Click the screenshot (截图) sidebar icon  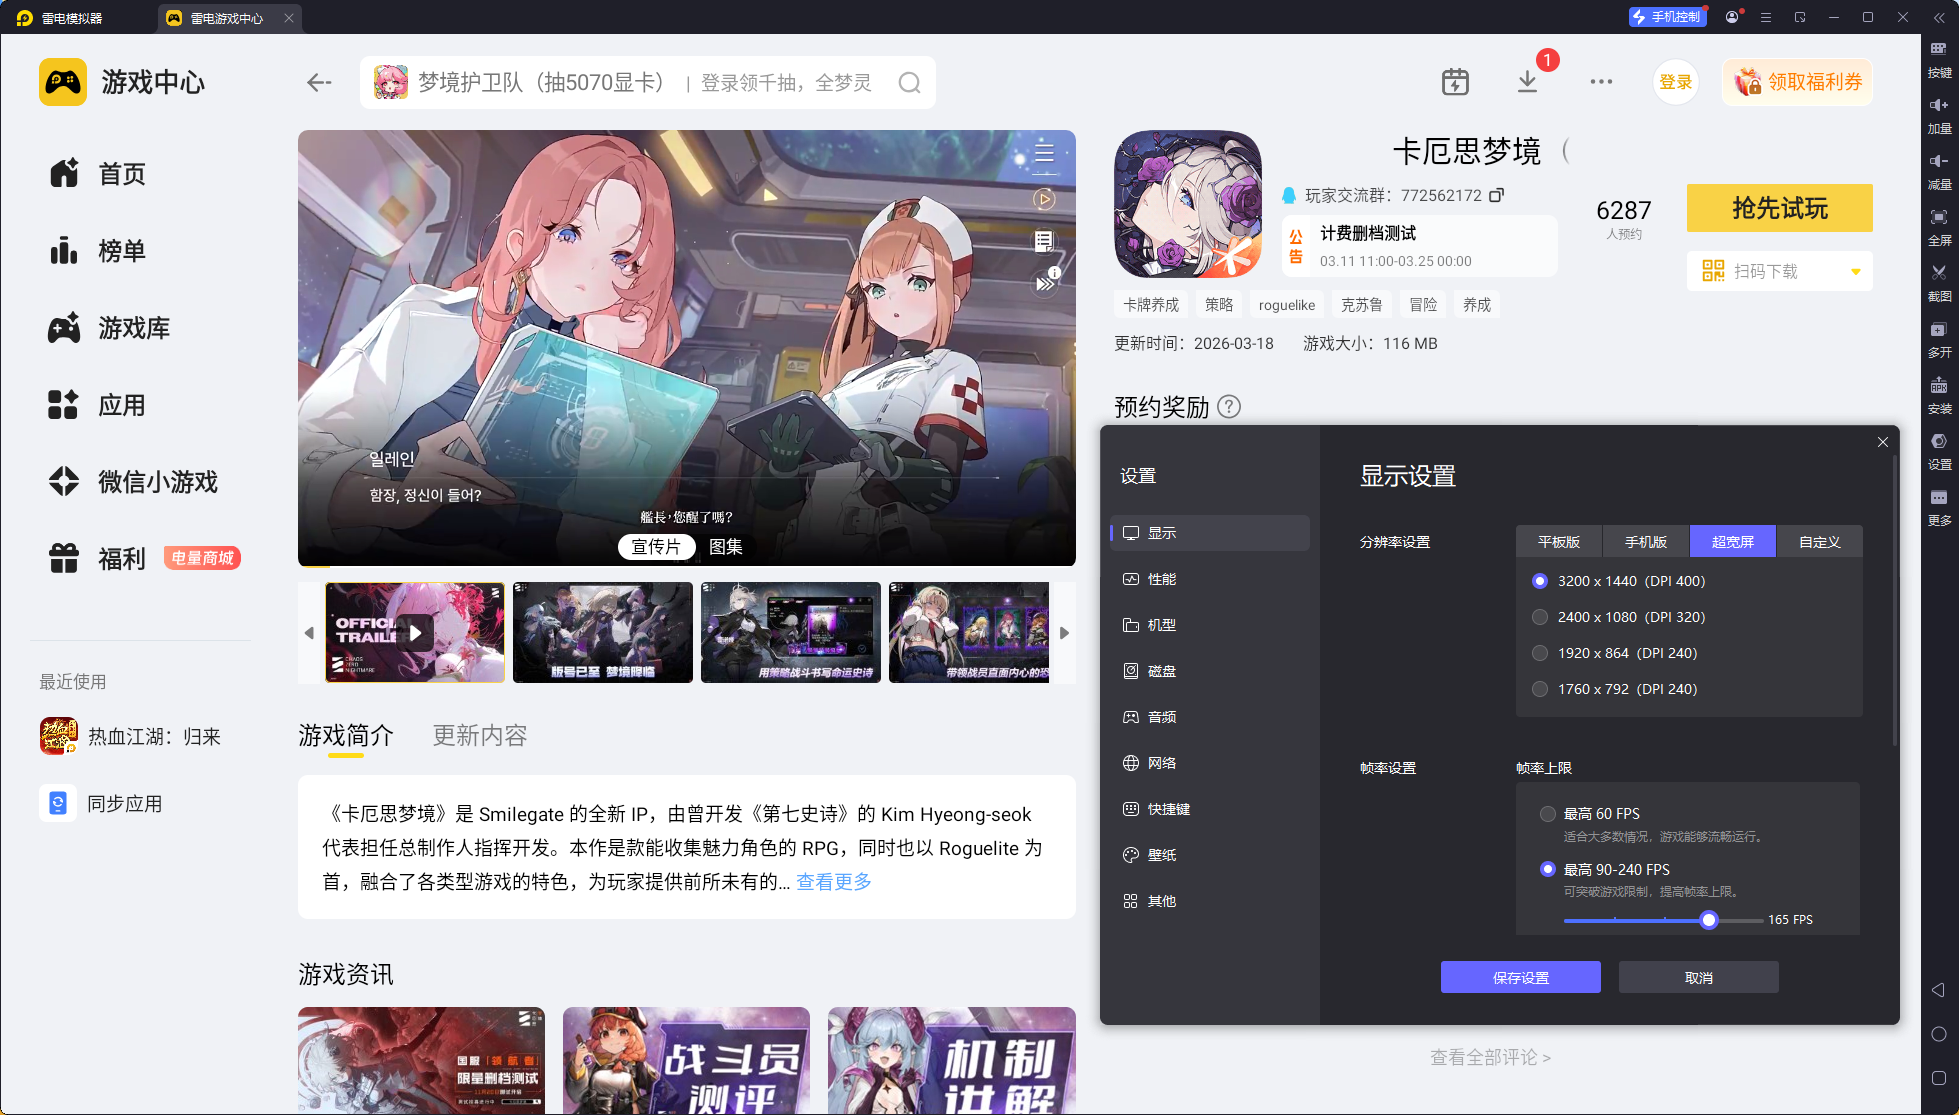[1939, 272]
